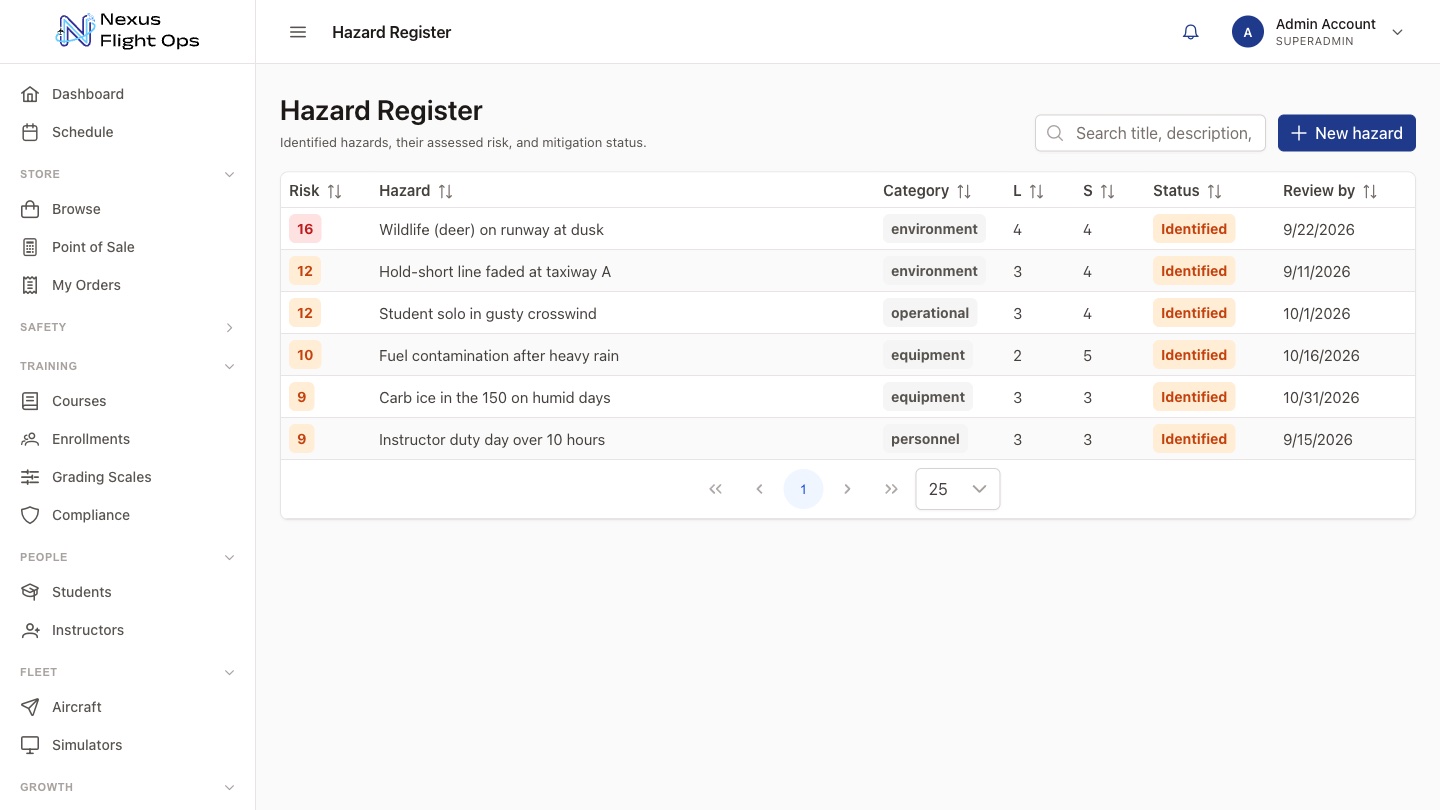Create a New hazard
The height and width of the screenshot is (810, 1440).
[1346, 133]
